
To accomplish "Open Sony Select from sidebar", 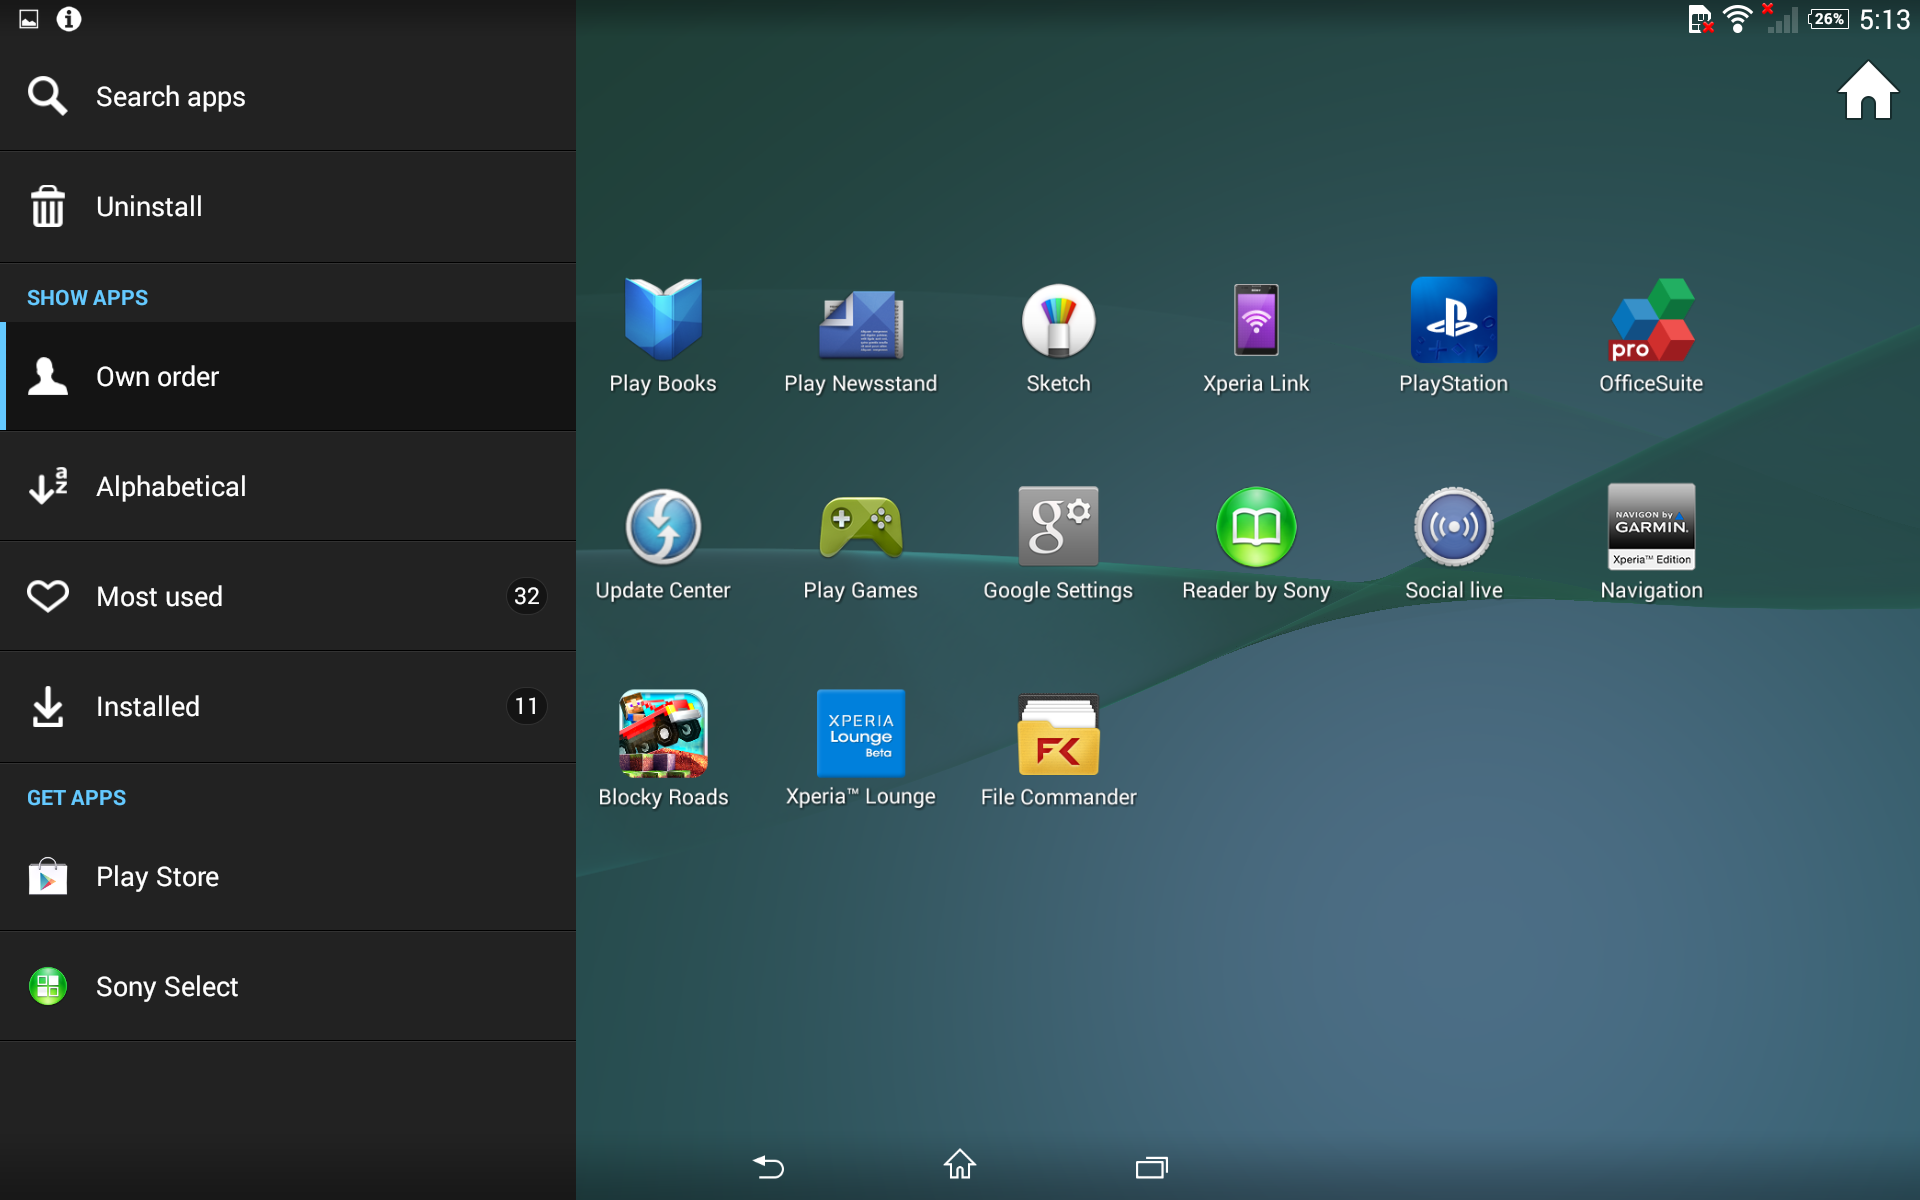I will (x=288, y=987).
